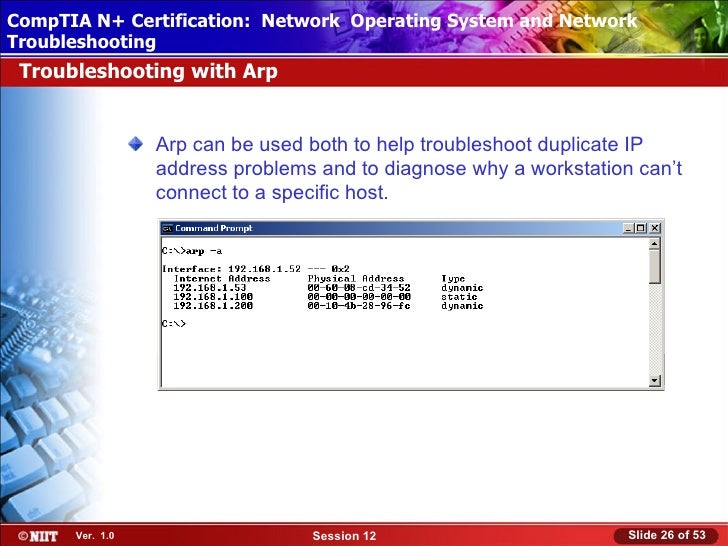Click 'dynamic' type for 192.168.1.53
Screen dimensions: 728x546
point(462,288)
